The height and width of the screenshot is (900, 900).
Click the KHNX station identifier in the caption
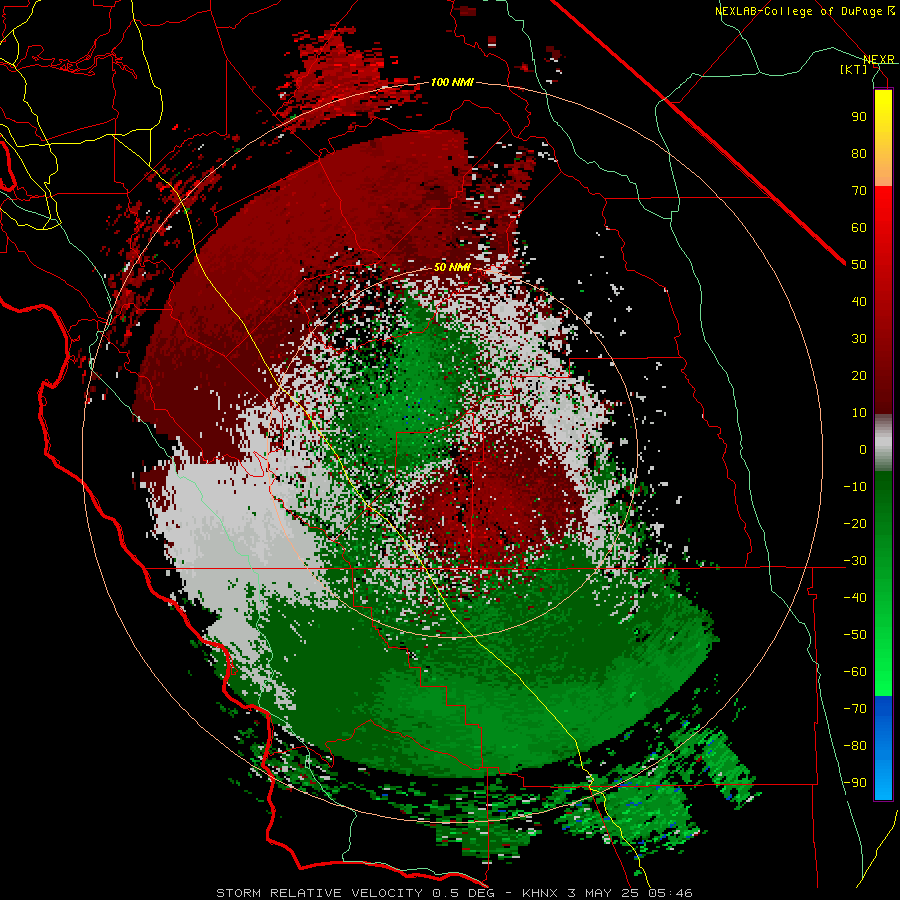pos(540,893)
